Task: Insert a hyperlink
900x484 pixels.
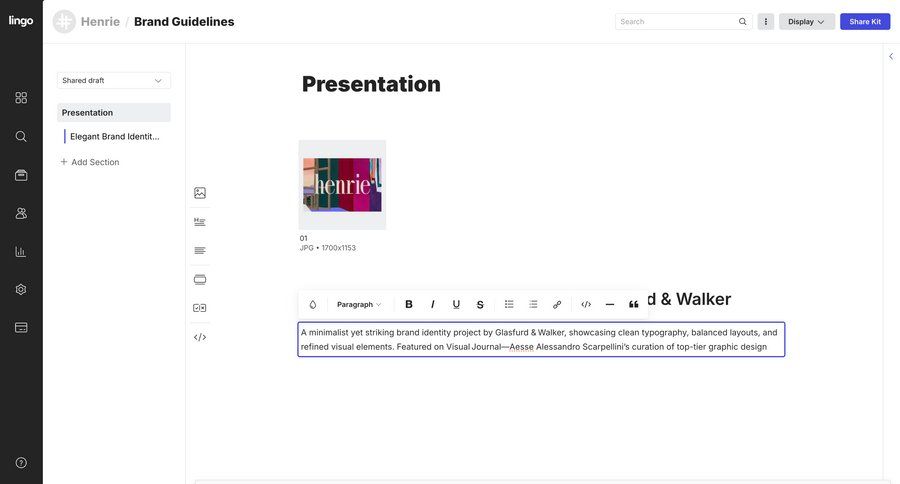Action: [x=557, y=304]
